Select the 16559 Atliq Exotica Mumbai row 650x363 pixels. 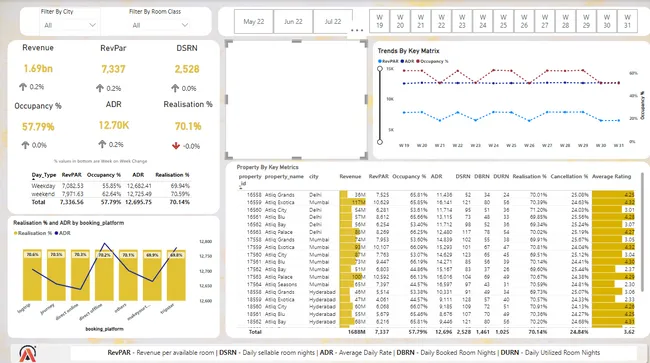pyautogui.click(x=437, y=203)
